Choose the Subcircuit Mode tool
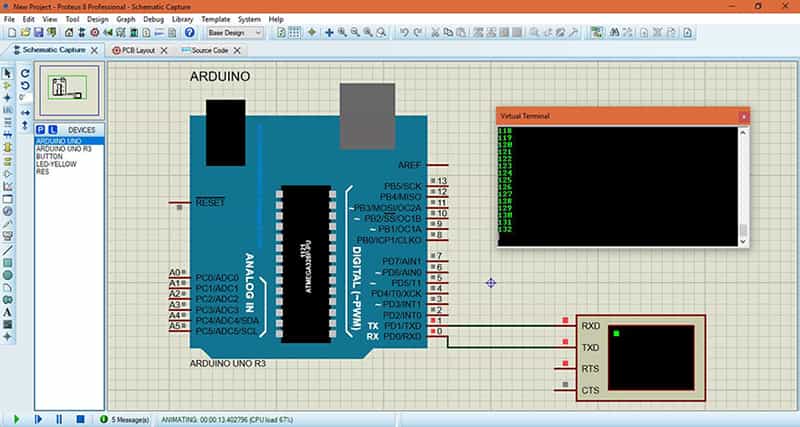This screenshot has width=800, height=427. tap(7, 148)
